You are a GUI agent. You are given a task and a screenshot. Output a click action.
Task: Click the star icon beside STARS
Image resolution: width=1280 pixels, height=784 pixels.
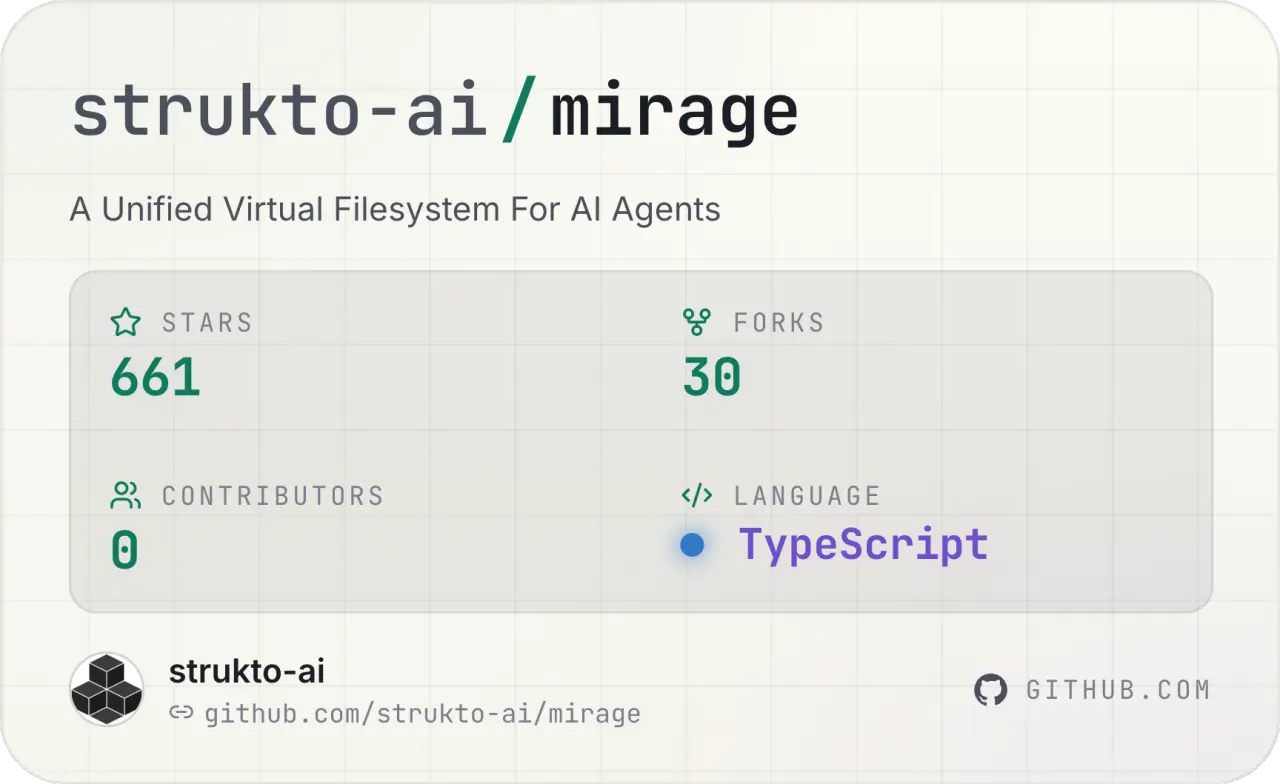(x=125, y=322)
